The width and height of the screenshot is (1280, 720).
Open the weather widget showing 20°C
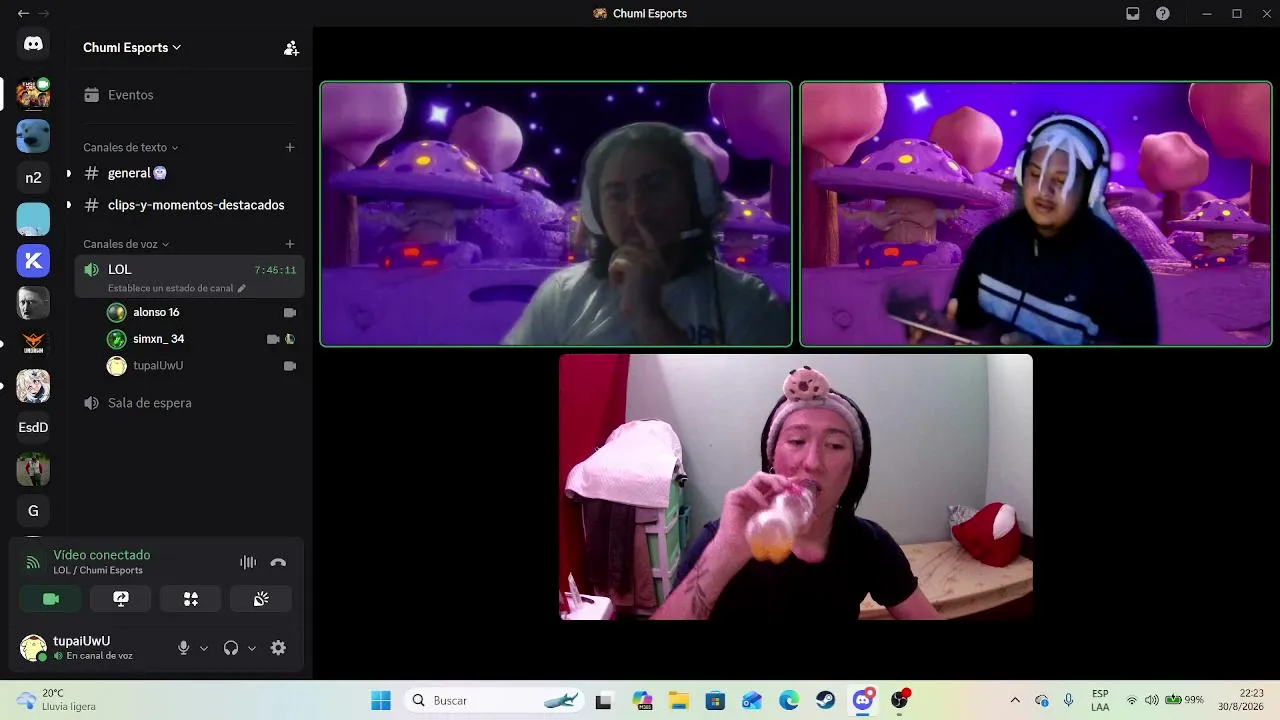coord(58,700)
